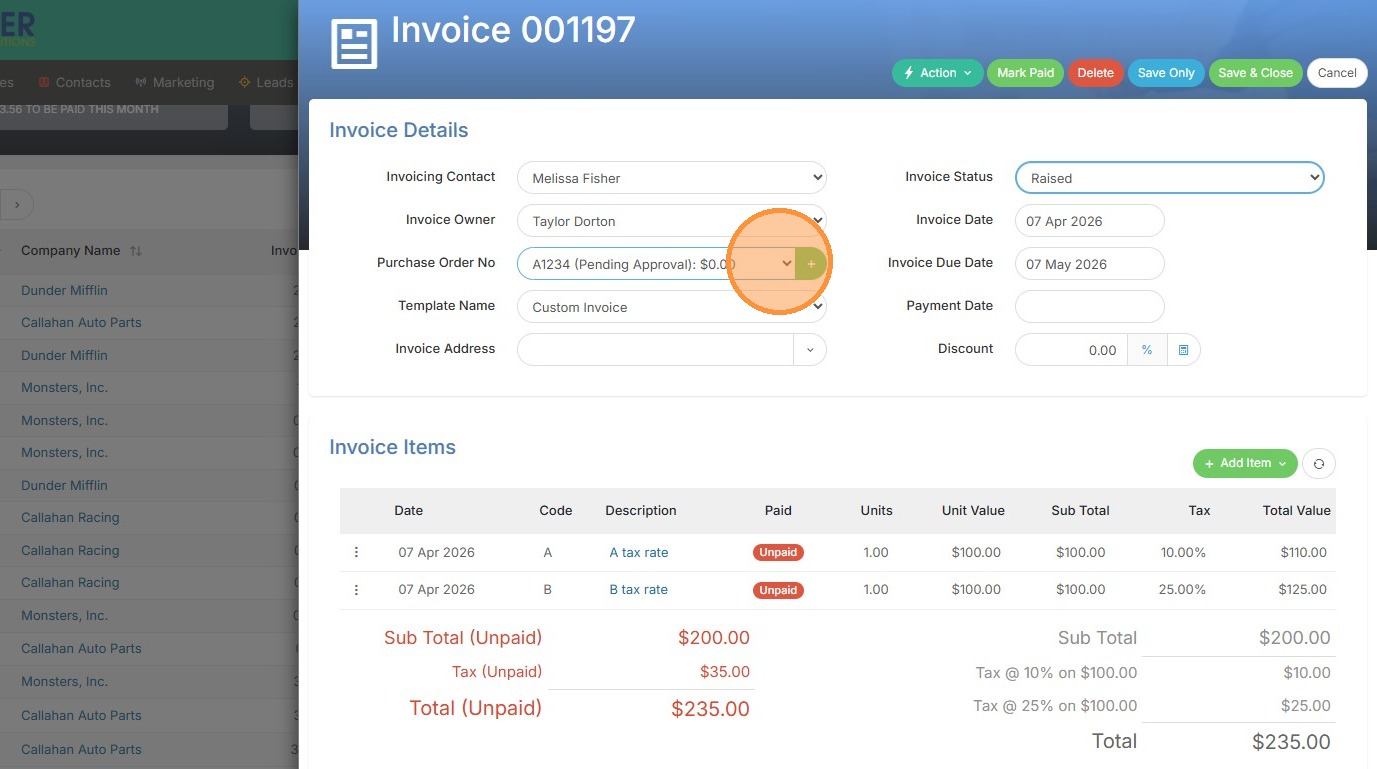Open first Callahan Racing company link
The width and height of the screenshot is (1377, 769).
(x=70, y=518)
